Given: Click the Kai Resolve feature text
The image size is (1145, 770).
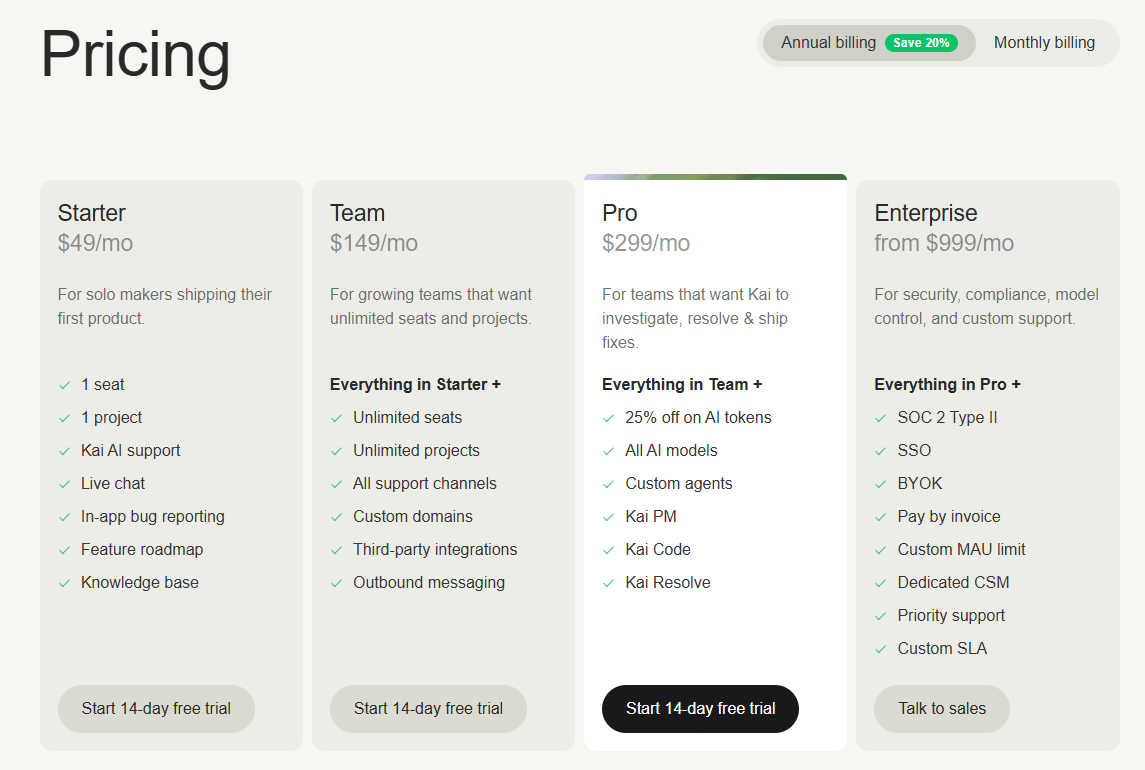Looking at the screenshot, I should [667, 582].
